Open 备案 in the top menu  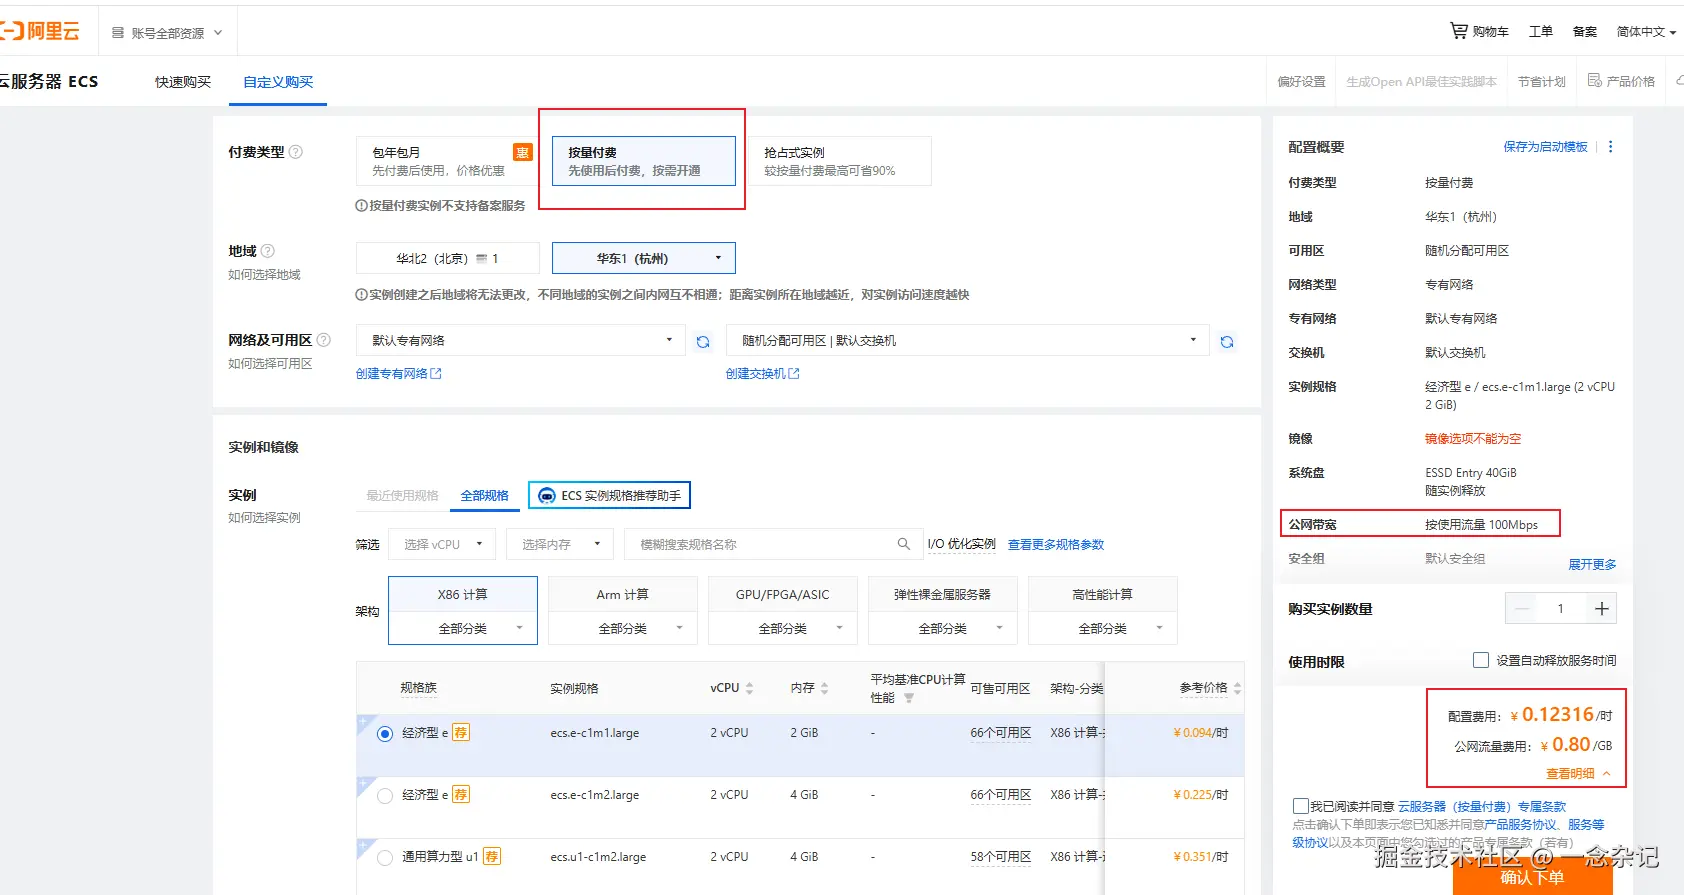(1585, 32)
